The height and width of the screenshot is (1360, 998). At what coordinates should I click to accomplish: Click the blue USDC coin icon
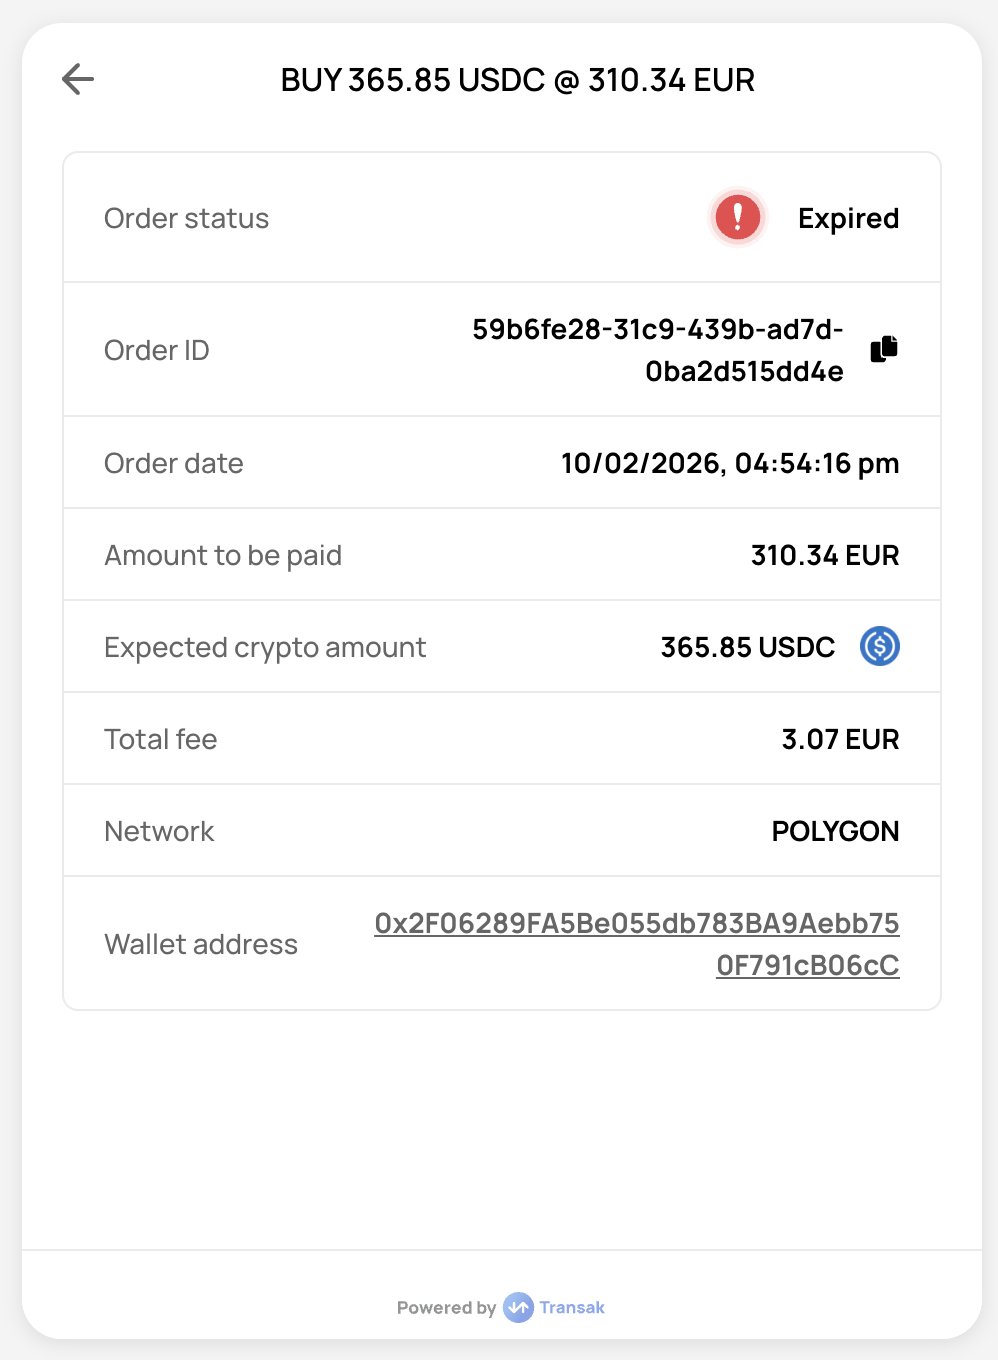click(x=880, y=646)
